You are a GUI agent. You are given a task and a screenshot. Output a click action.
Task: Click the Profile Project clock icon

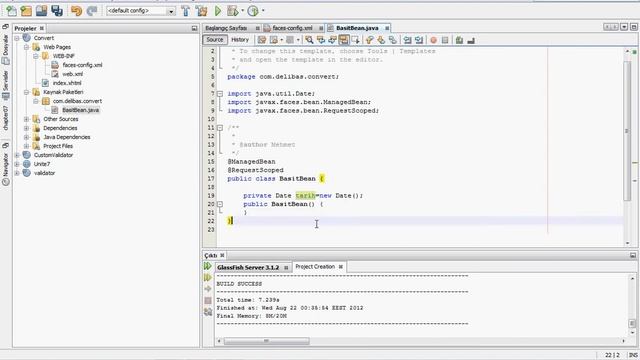253,11
